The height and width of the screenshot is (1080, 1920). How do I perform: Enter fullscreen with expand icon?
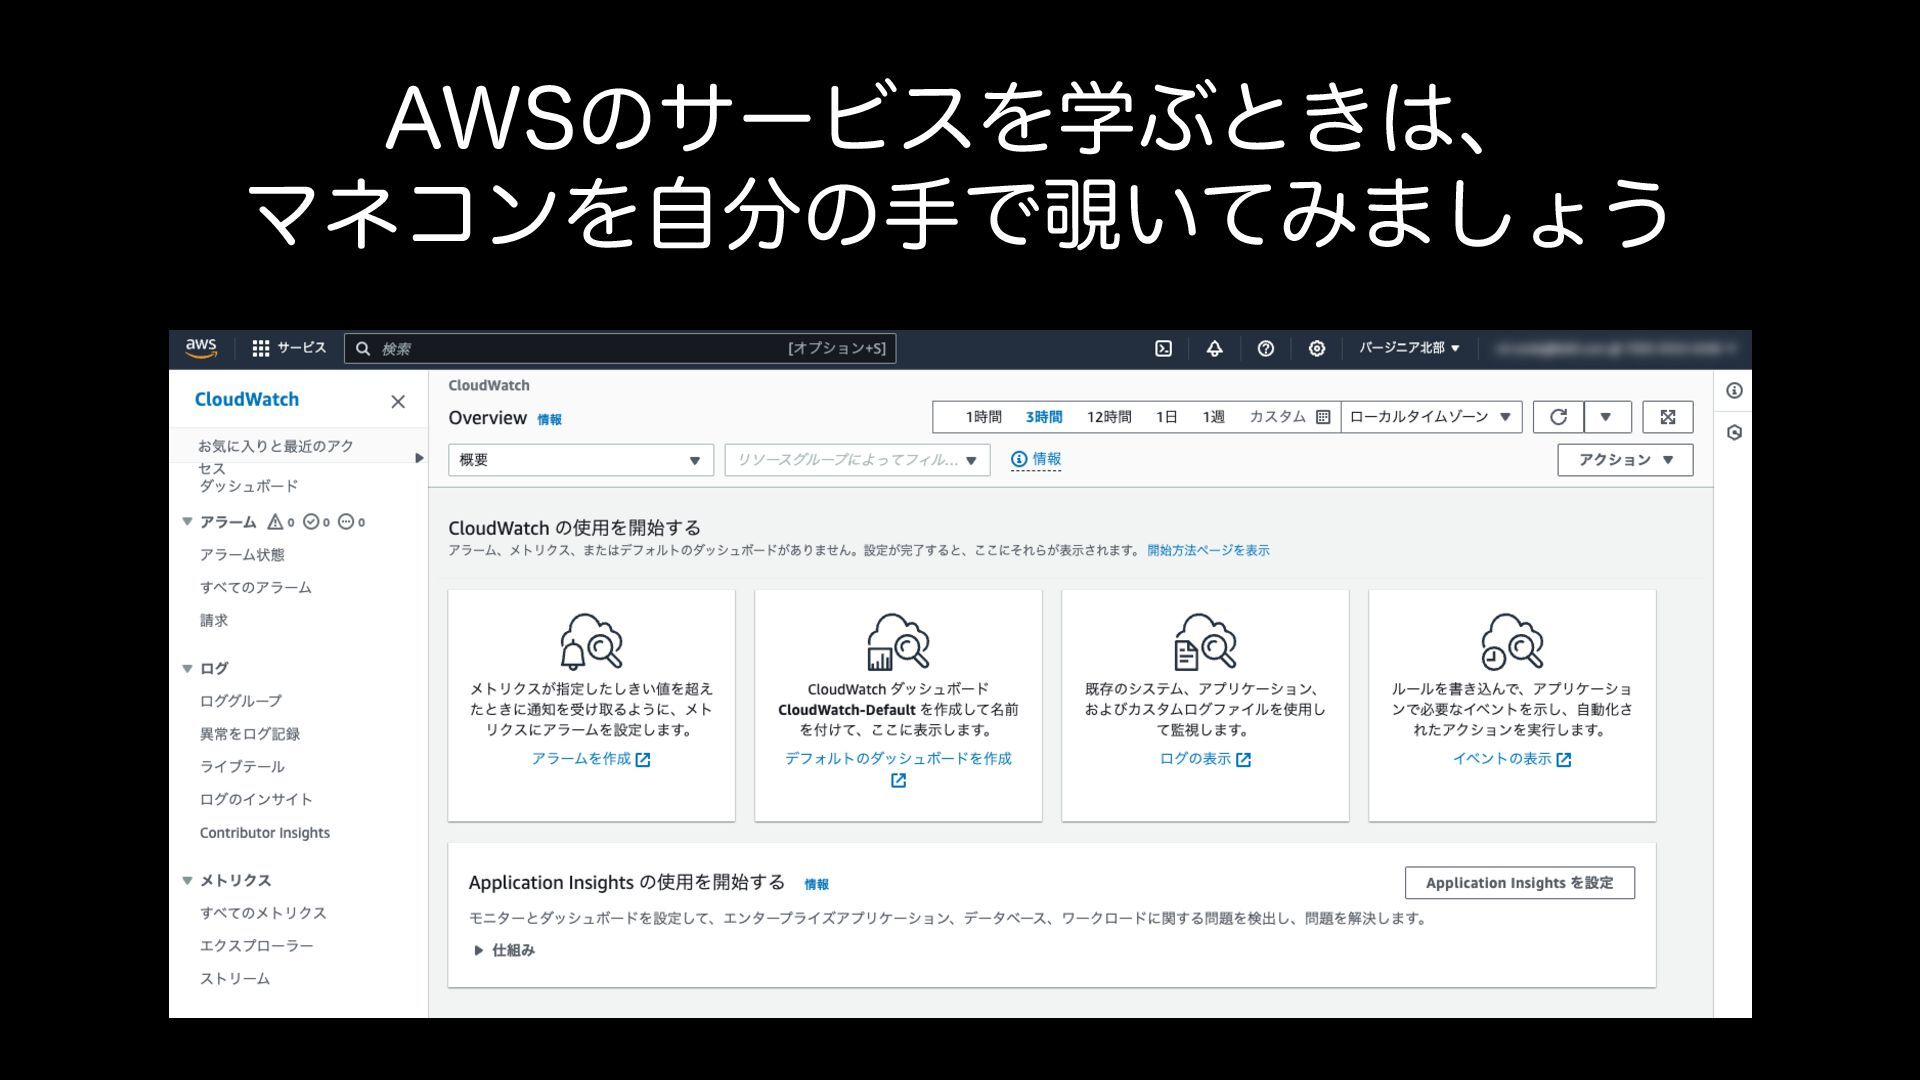[1667, 417]
